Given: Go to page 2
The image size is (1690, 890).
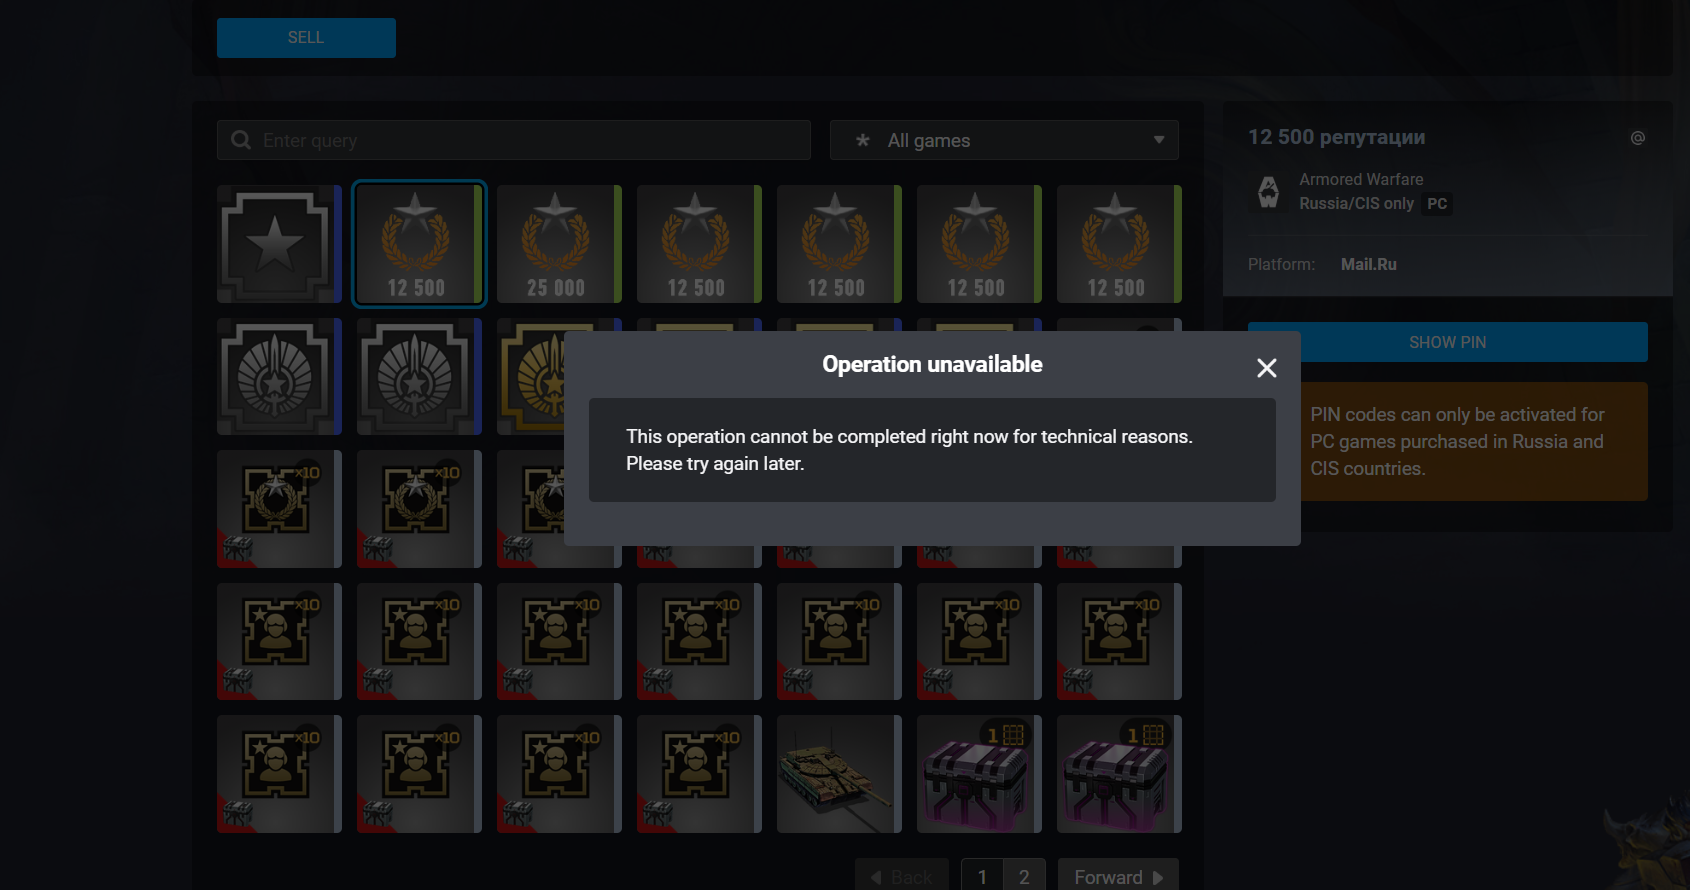Looking at the screenshot, I should coord(1024,876).
